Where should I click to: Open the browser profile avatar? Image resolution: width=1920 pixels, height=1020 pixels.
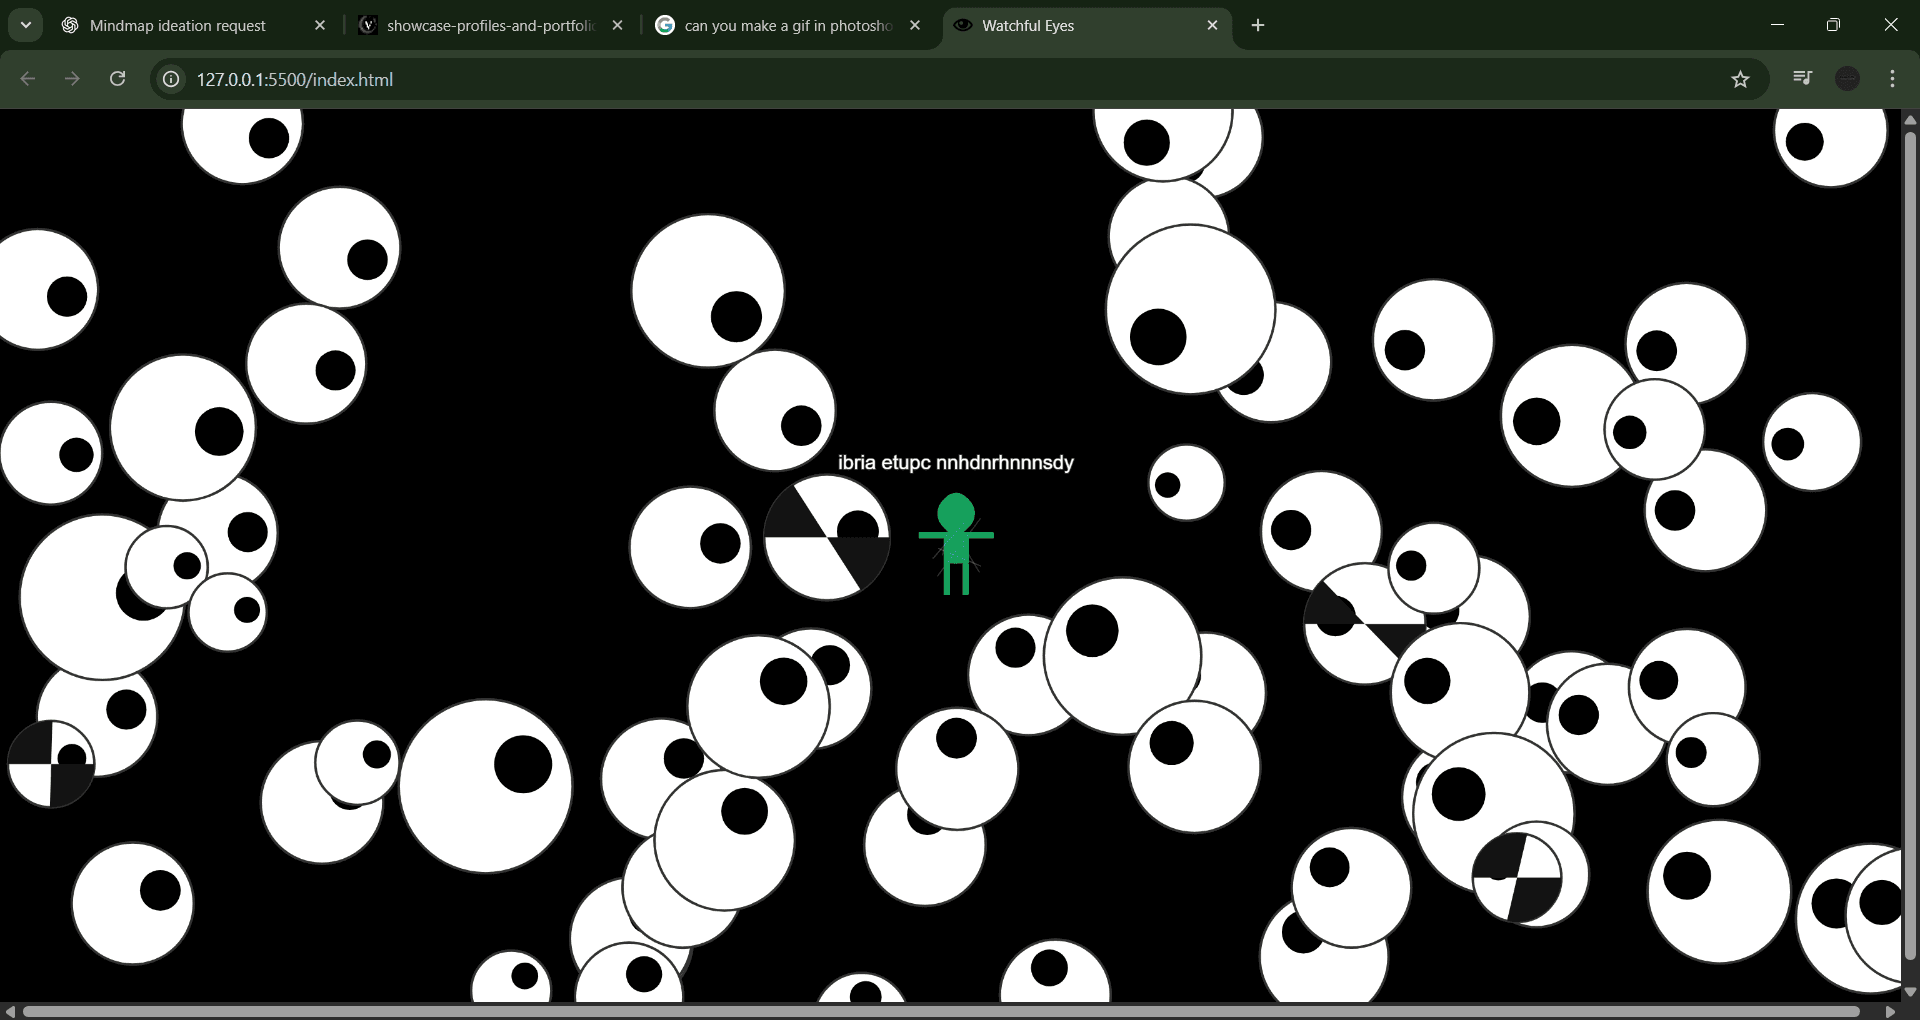(x=1848, y=79)
